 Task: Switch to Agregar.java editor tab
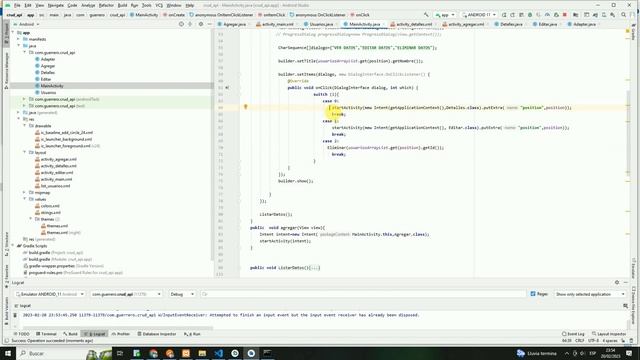click(x=235, y=24)
